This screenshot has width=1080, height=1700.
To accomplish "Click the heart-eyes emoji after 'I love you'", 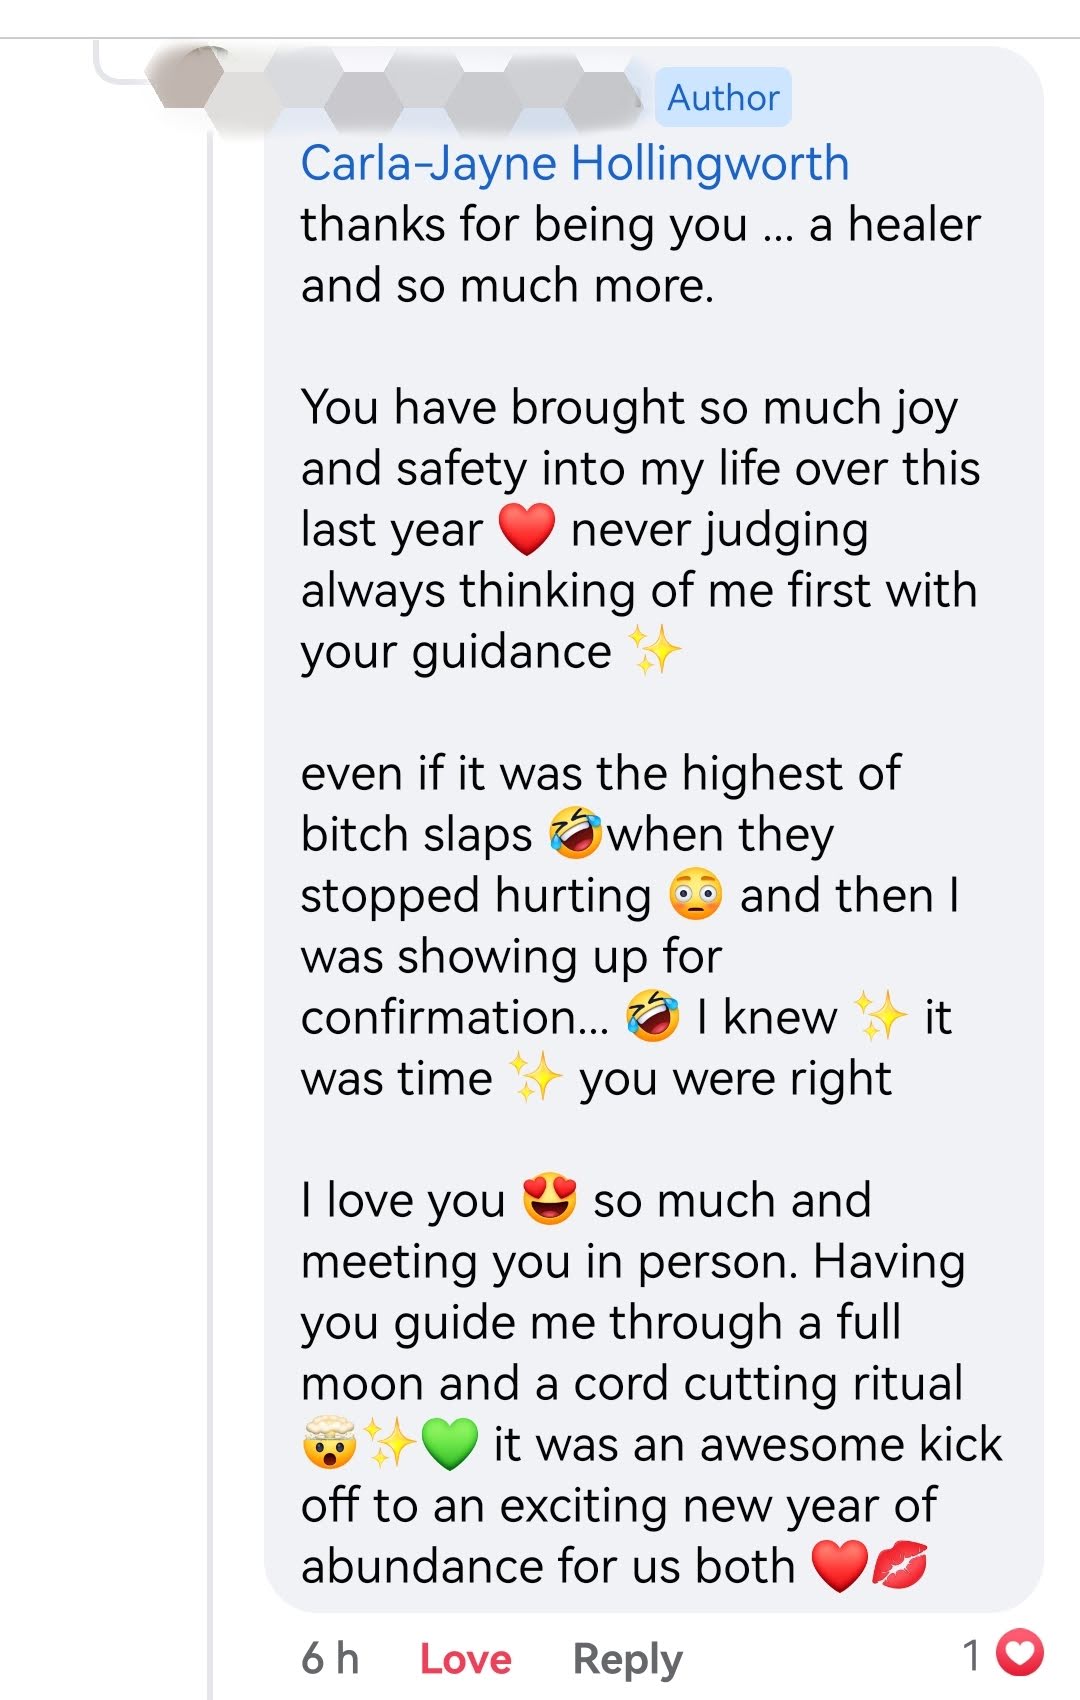I will (549, 1200).
